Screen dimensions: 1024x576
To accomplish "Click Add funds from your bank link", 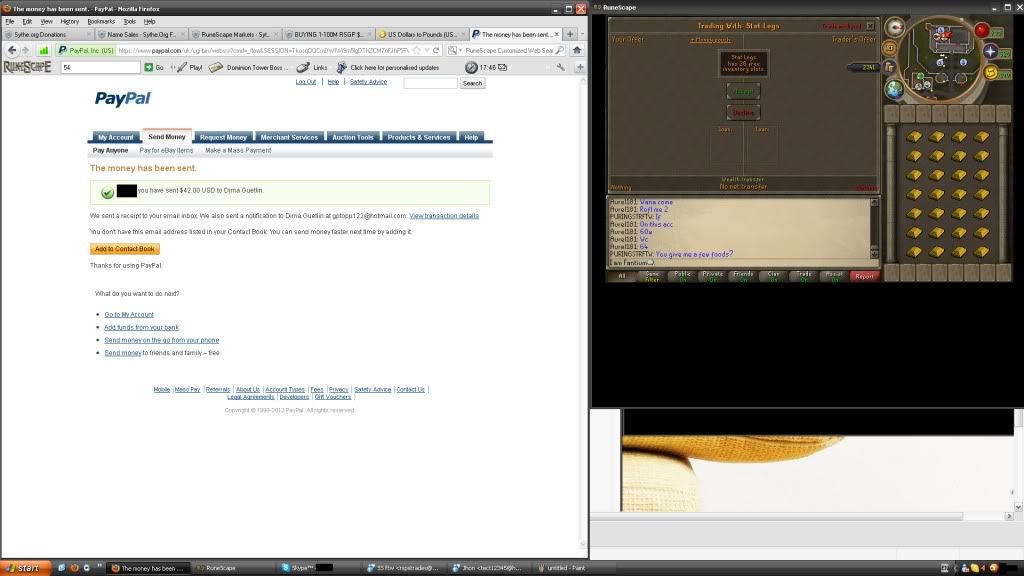I will point(142,327).
